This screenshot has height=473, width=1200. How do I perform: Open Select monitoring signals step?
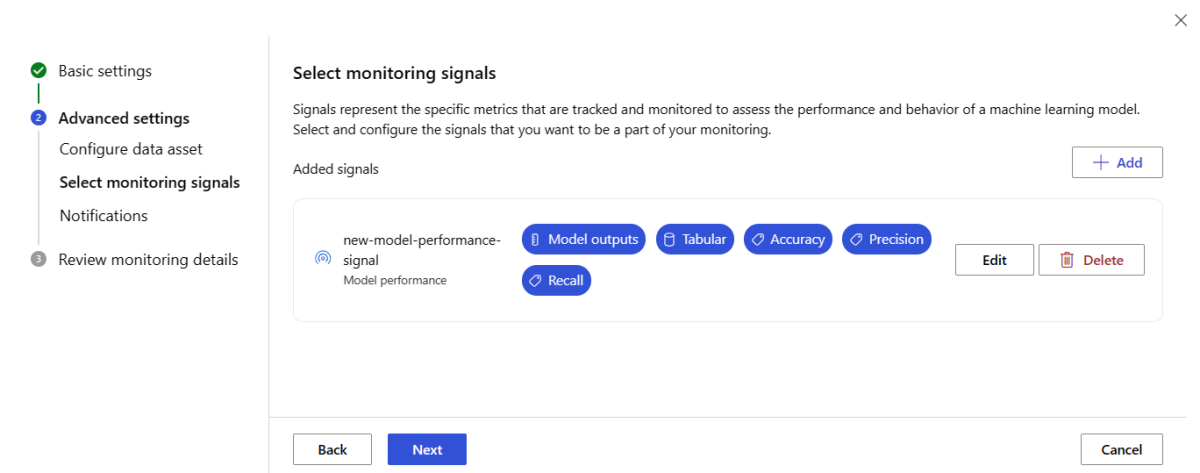click(149, 182)
